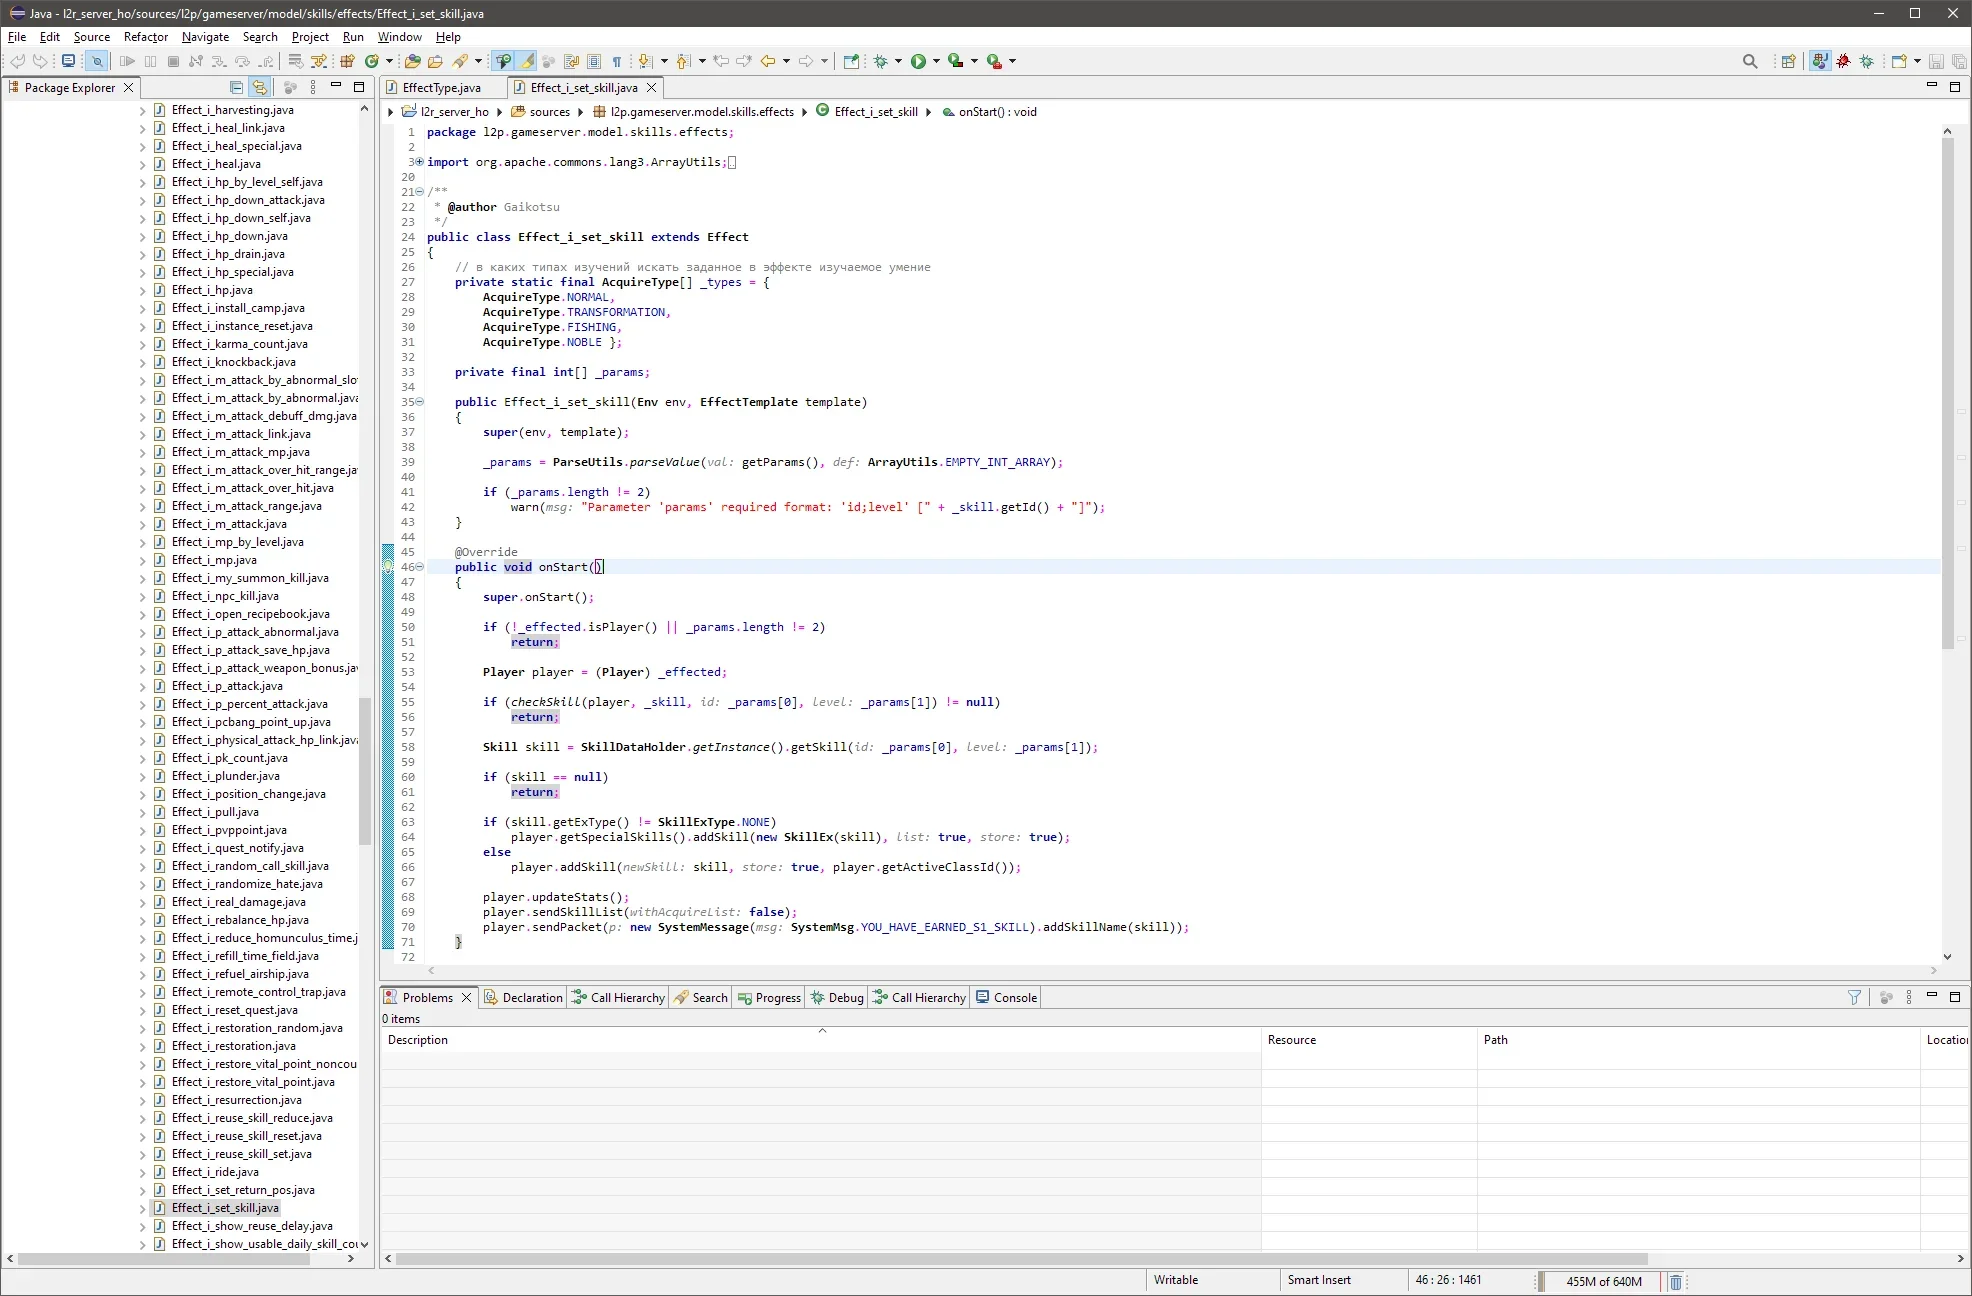Image resolution: width=1972 pixels, height=1296 pixels.
Task: Open the Navigate menu
Action: pos(205,37)
